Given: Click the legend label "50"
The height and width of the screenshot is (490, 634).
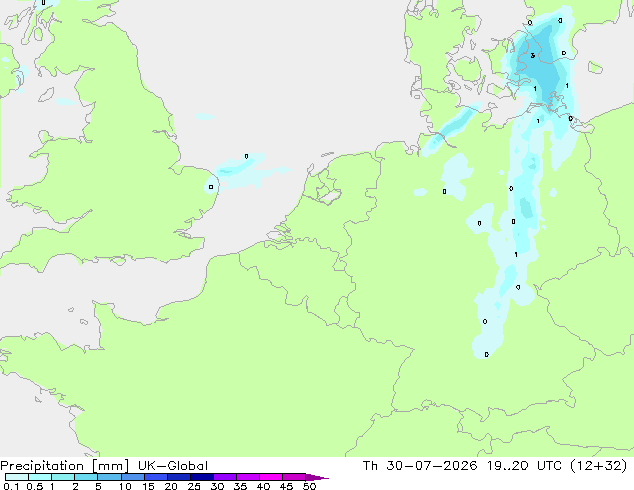Looking at the screenshot, I should tap(309, 486).
